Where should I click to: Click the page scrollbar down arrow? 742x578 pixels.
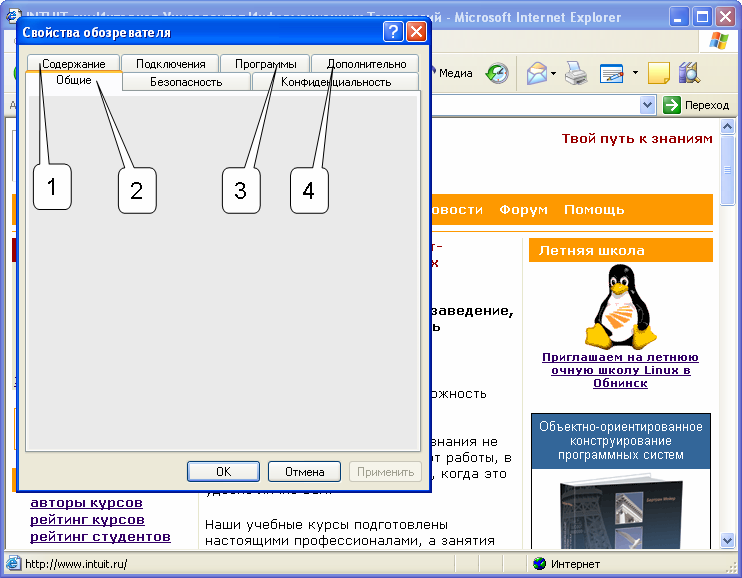(x=727, y=540)
